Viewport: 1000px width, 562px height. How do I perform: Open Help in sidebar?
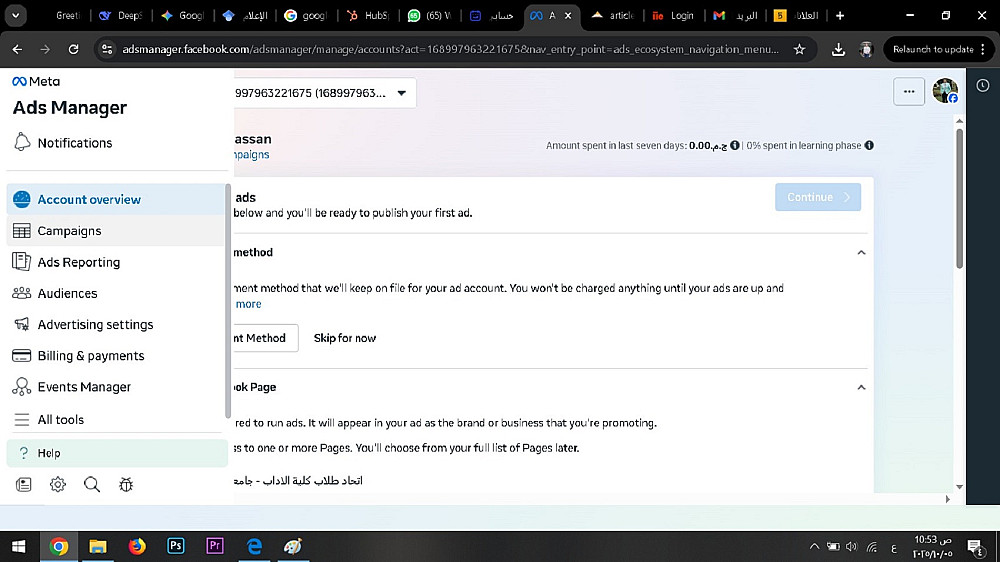[117, 453]
